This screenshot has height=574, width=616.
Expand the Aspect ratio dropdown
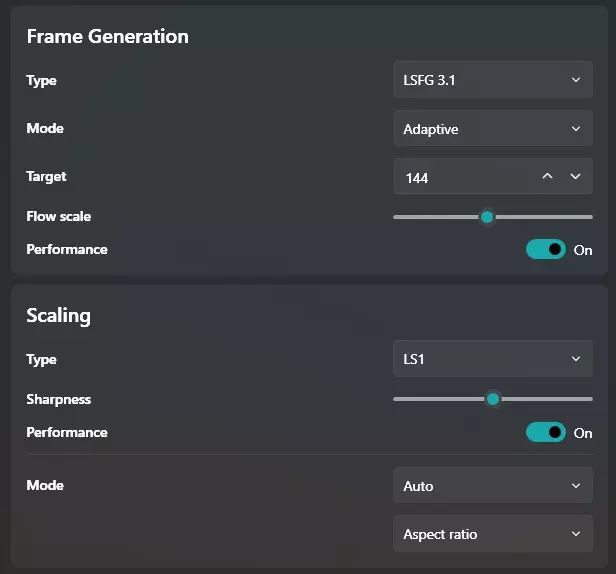pyautogui.click(x=492, y=534)
